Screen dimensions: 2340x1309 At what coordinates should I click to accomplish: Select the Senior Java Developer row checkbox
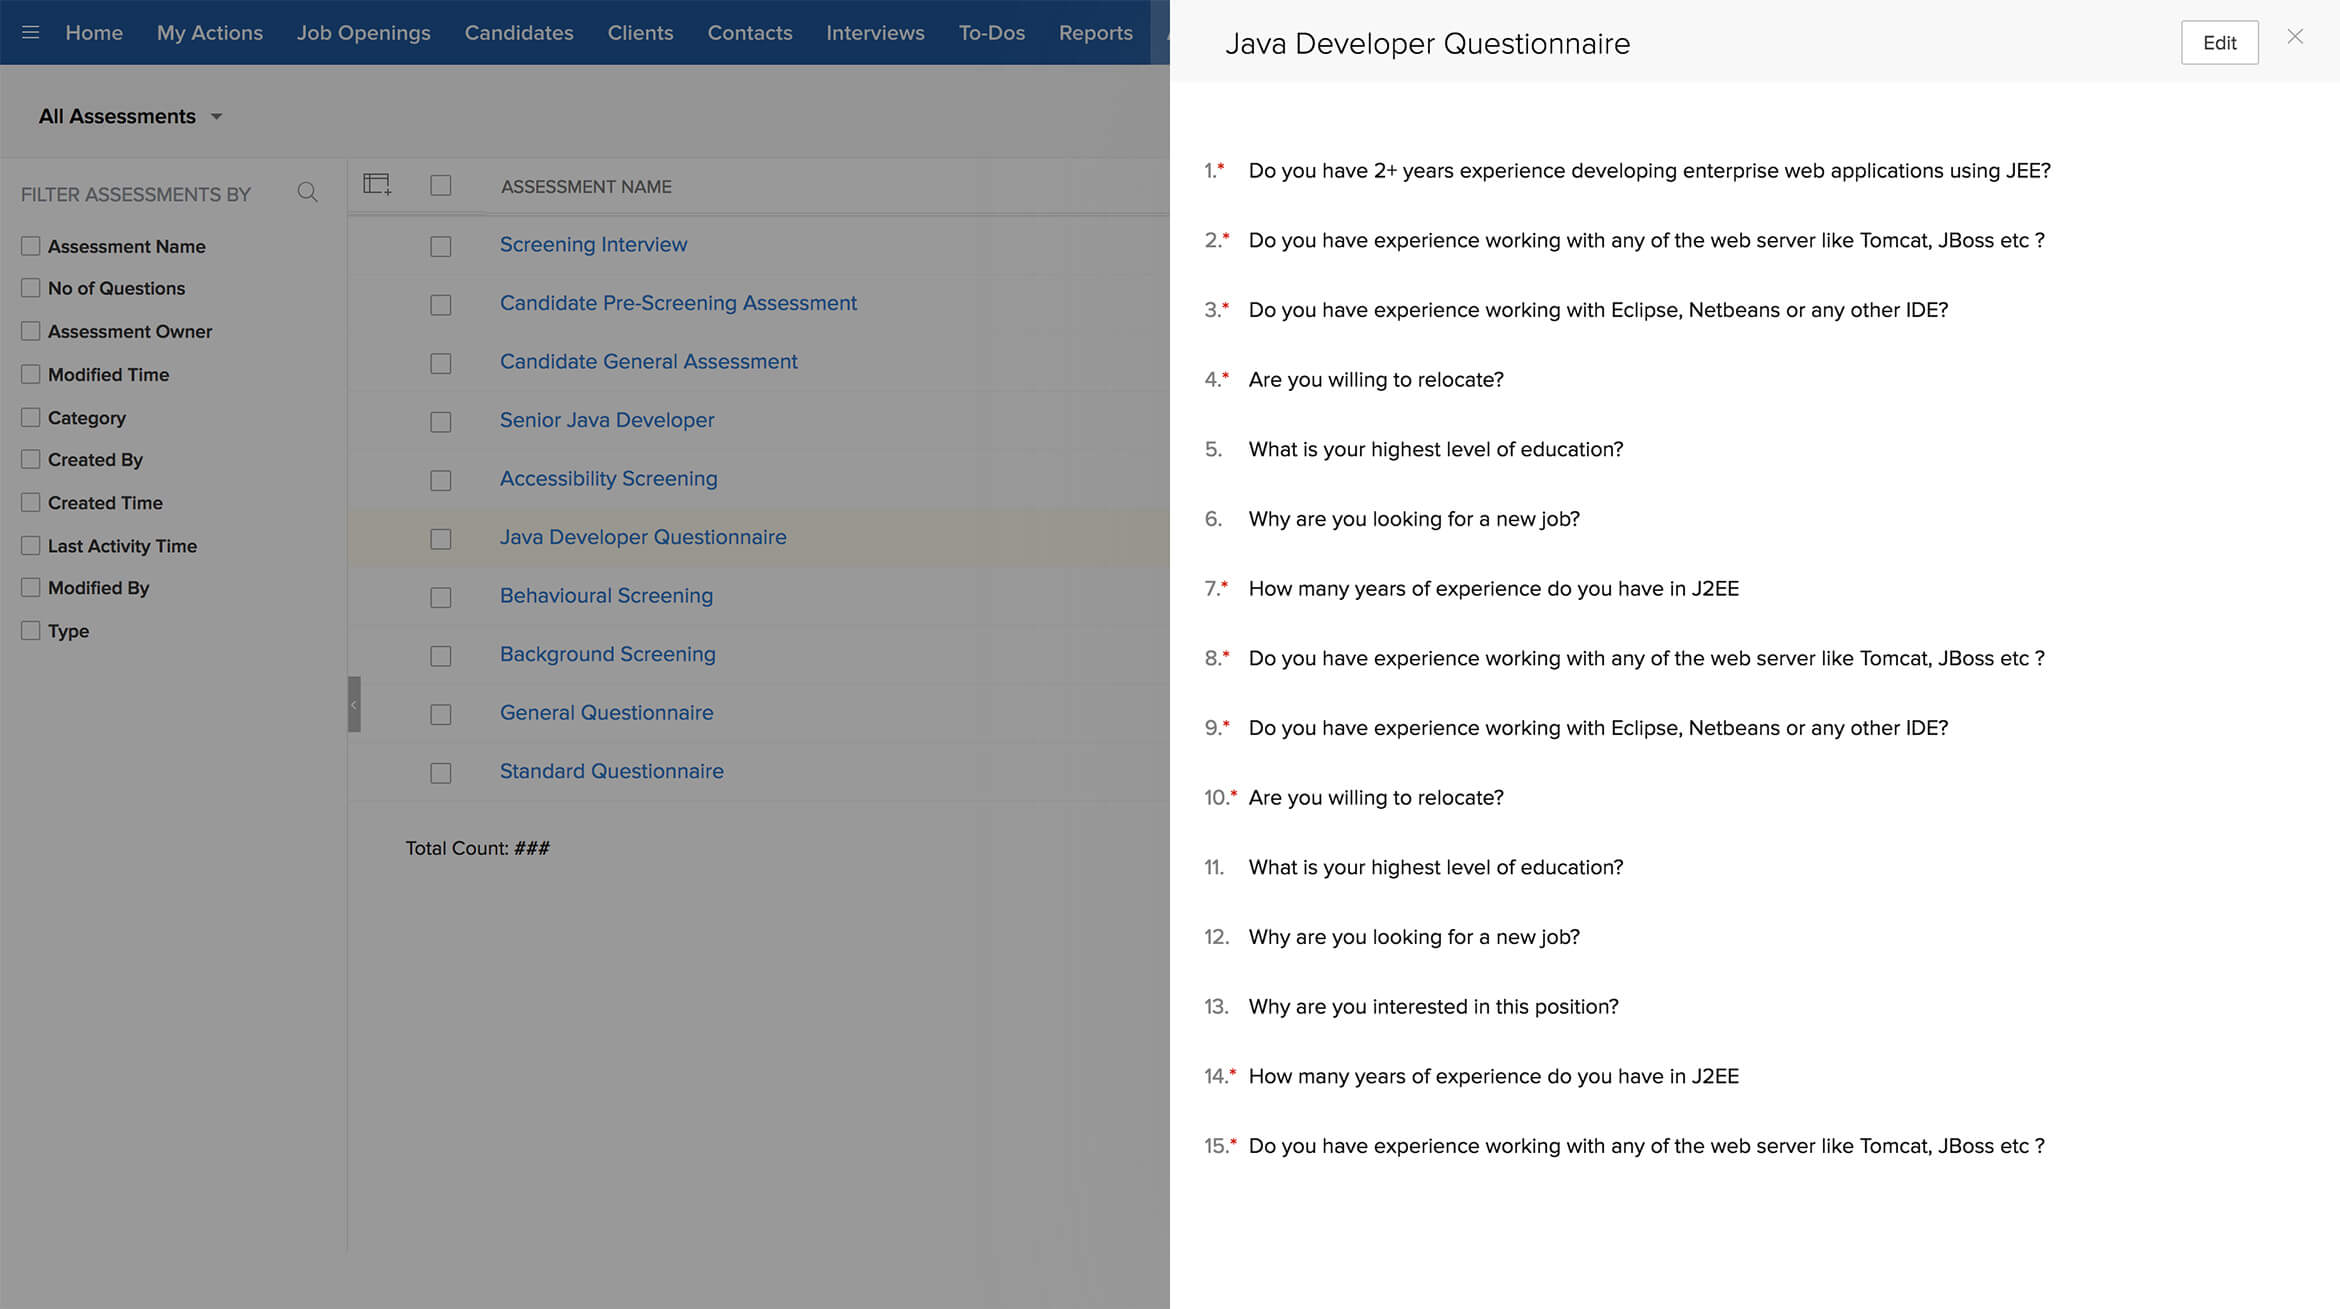[x=440, y=421]
